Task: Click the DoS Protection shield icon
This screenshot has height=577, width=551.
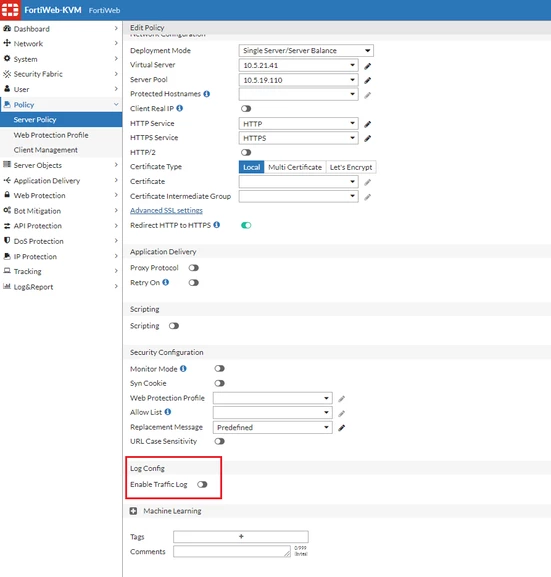Action: pyautogui.click(x=7, y=240)
